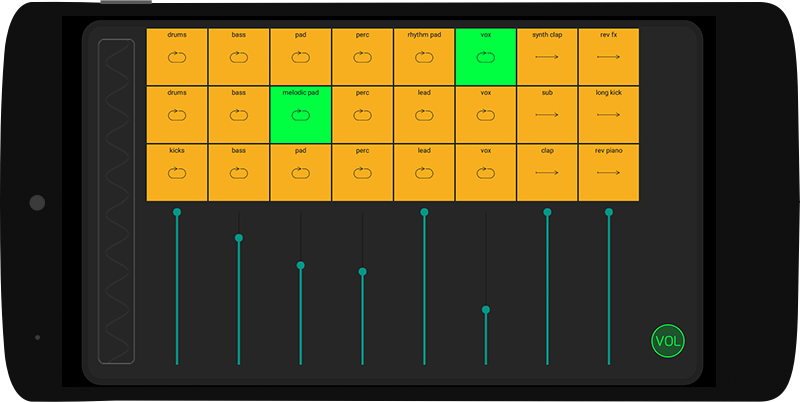
Task: Click the green VOL button
Action: 668,341
